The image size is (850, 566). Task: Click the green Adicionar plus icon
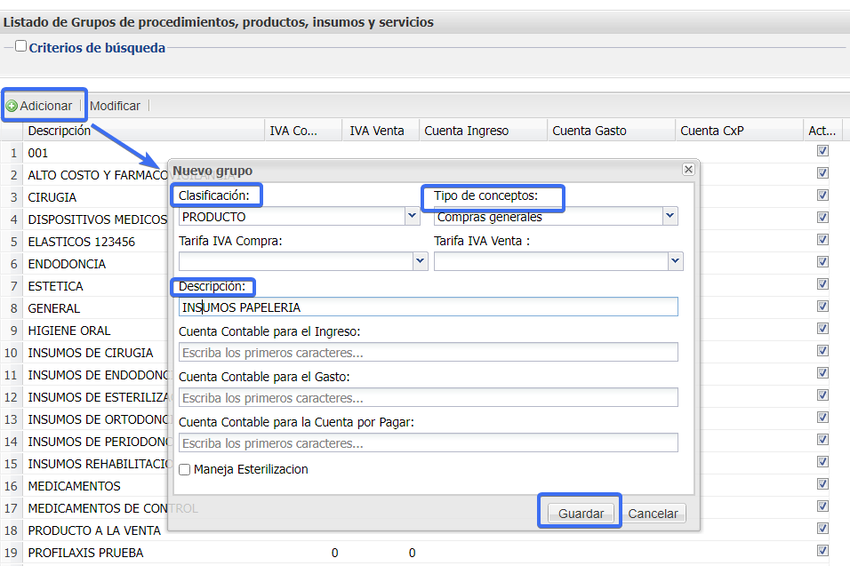point(12,106)
